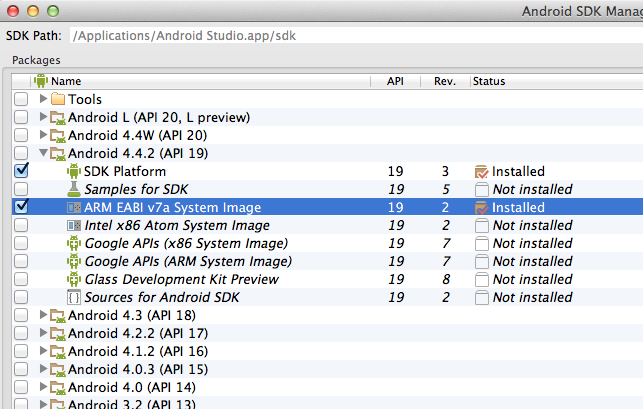The image size is (643, 409).
Task: Click the Installed status icon for SDK Platform
Action: [x=481, y=172]
